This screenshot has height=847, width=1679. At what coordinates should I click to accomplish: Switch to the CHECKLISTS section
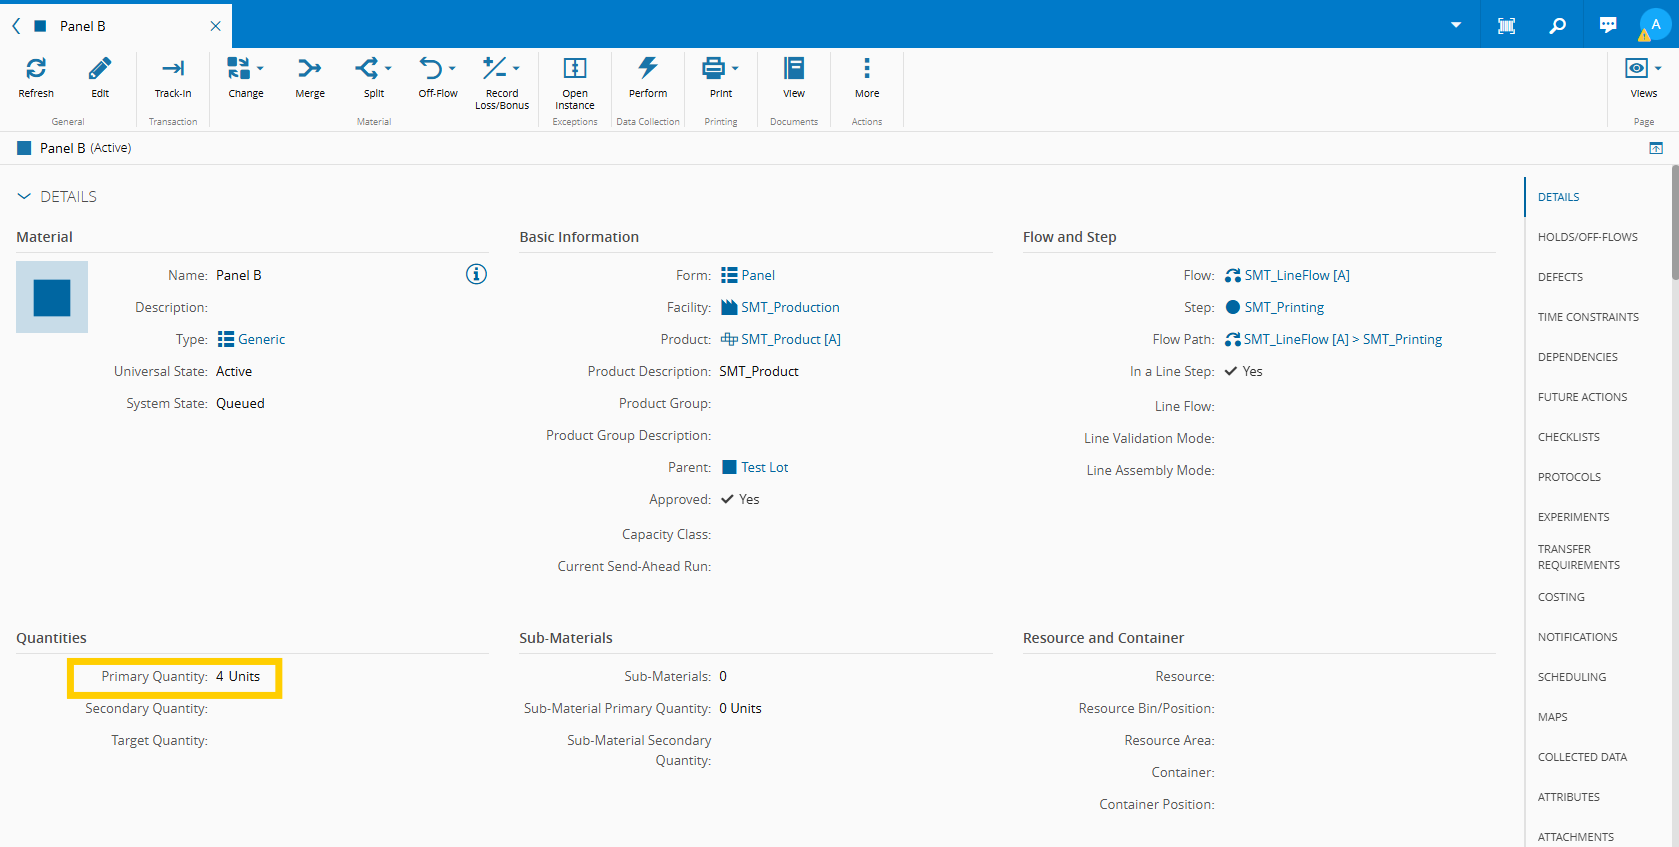tap(1568, 437)
